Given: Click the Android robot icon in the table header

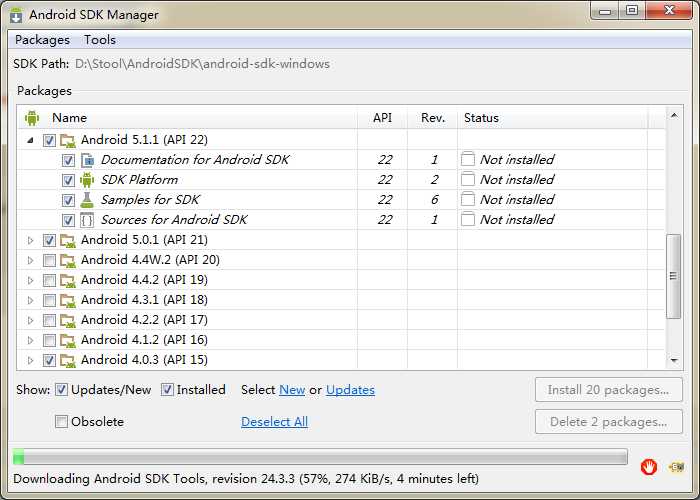Looking at the screenshot, I should (32, 118).
